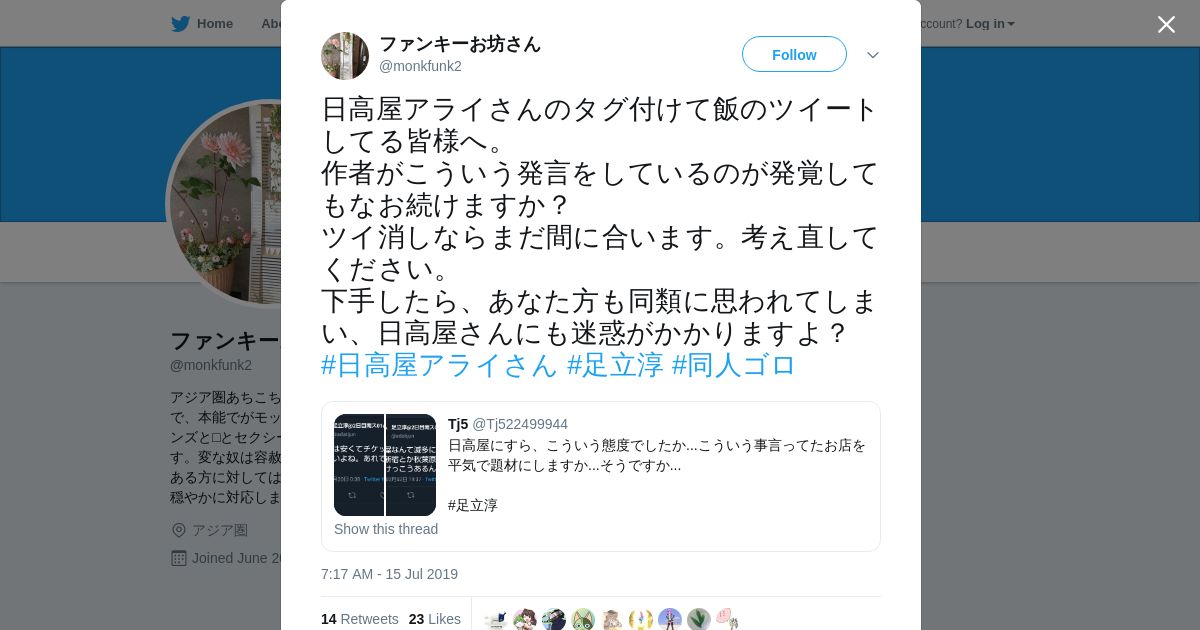
Task: View the 23 Likes list
Action: pyautogui.click(x=435, y=619)
